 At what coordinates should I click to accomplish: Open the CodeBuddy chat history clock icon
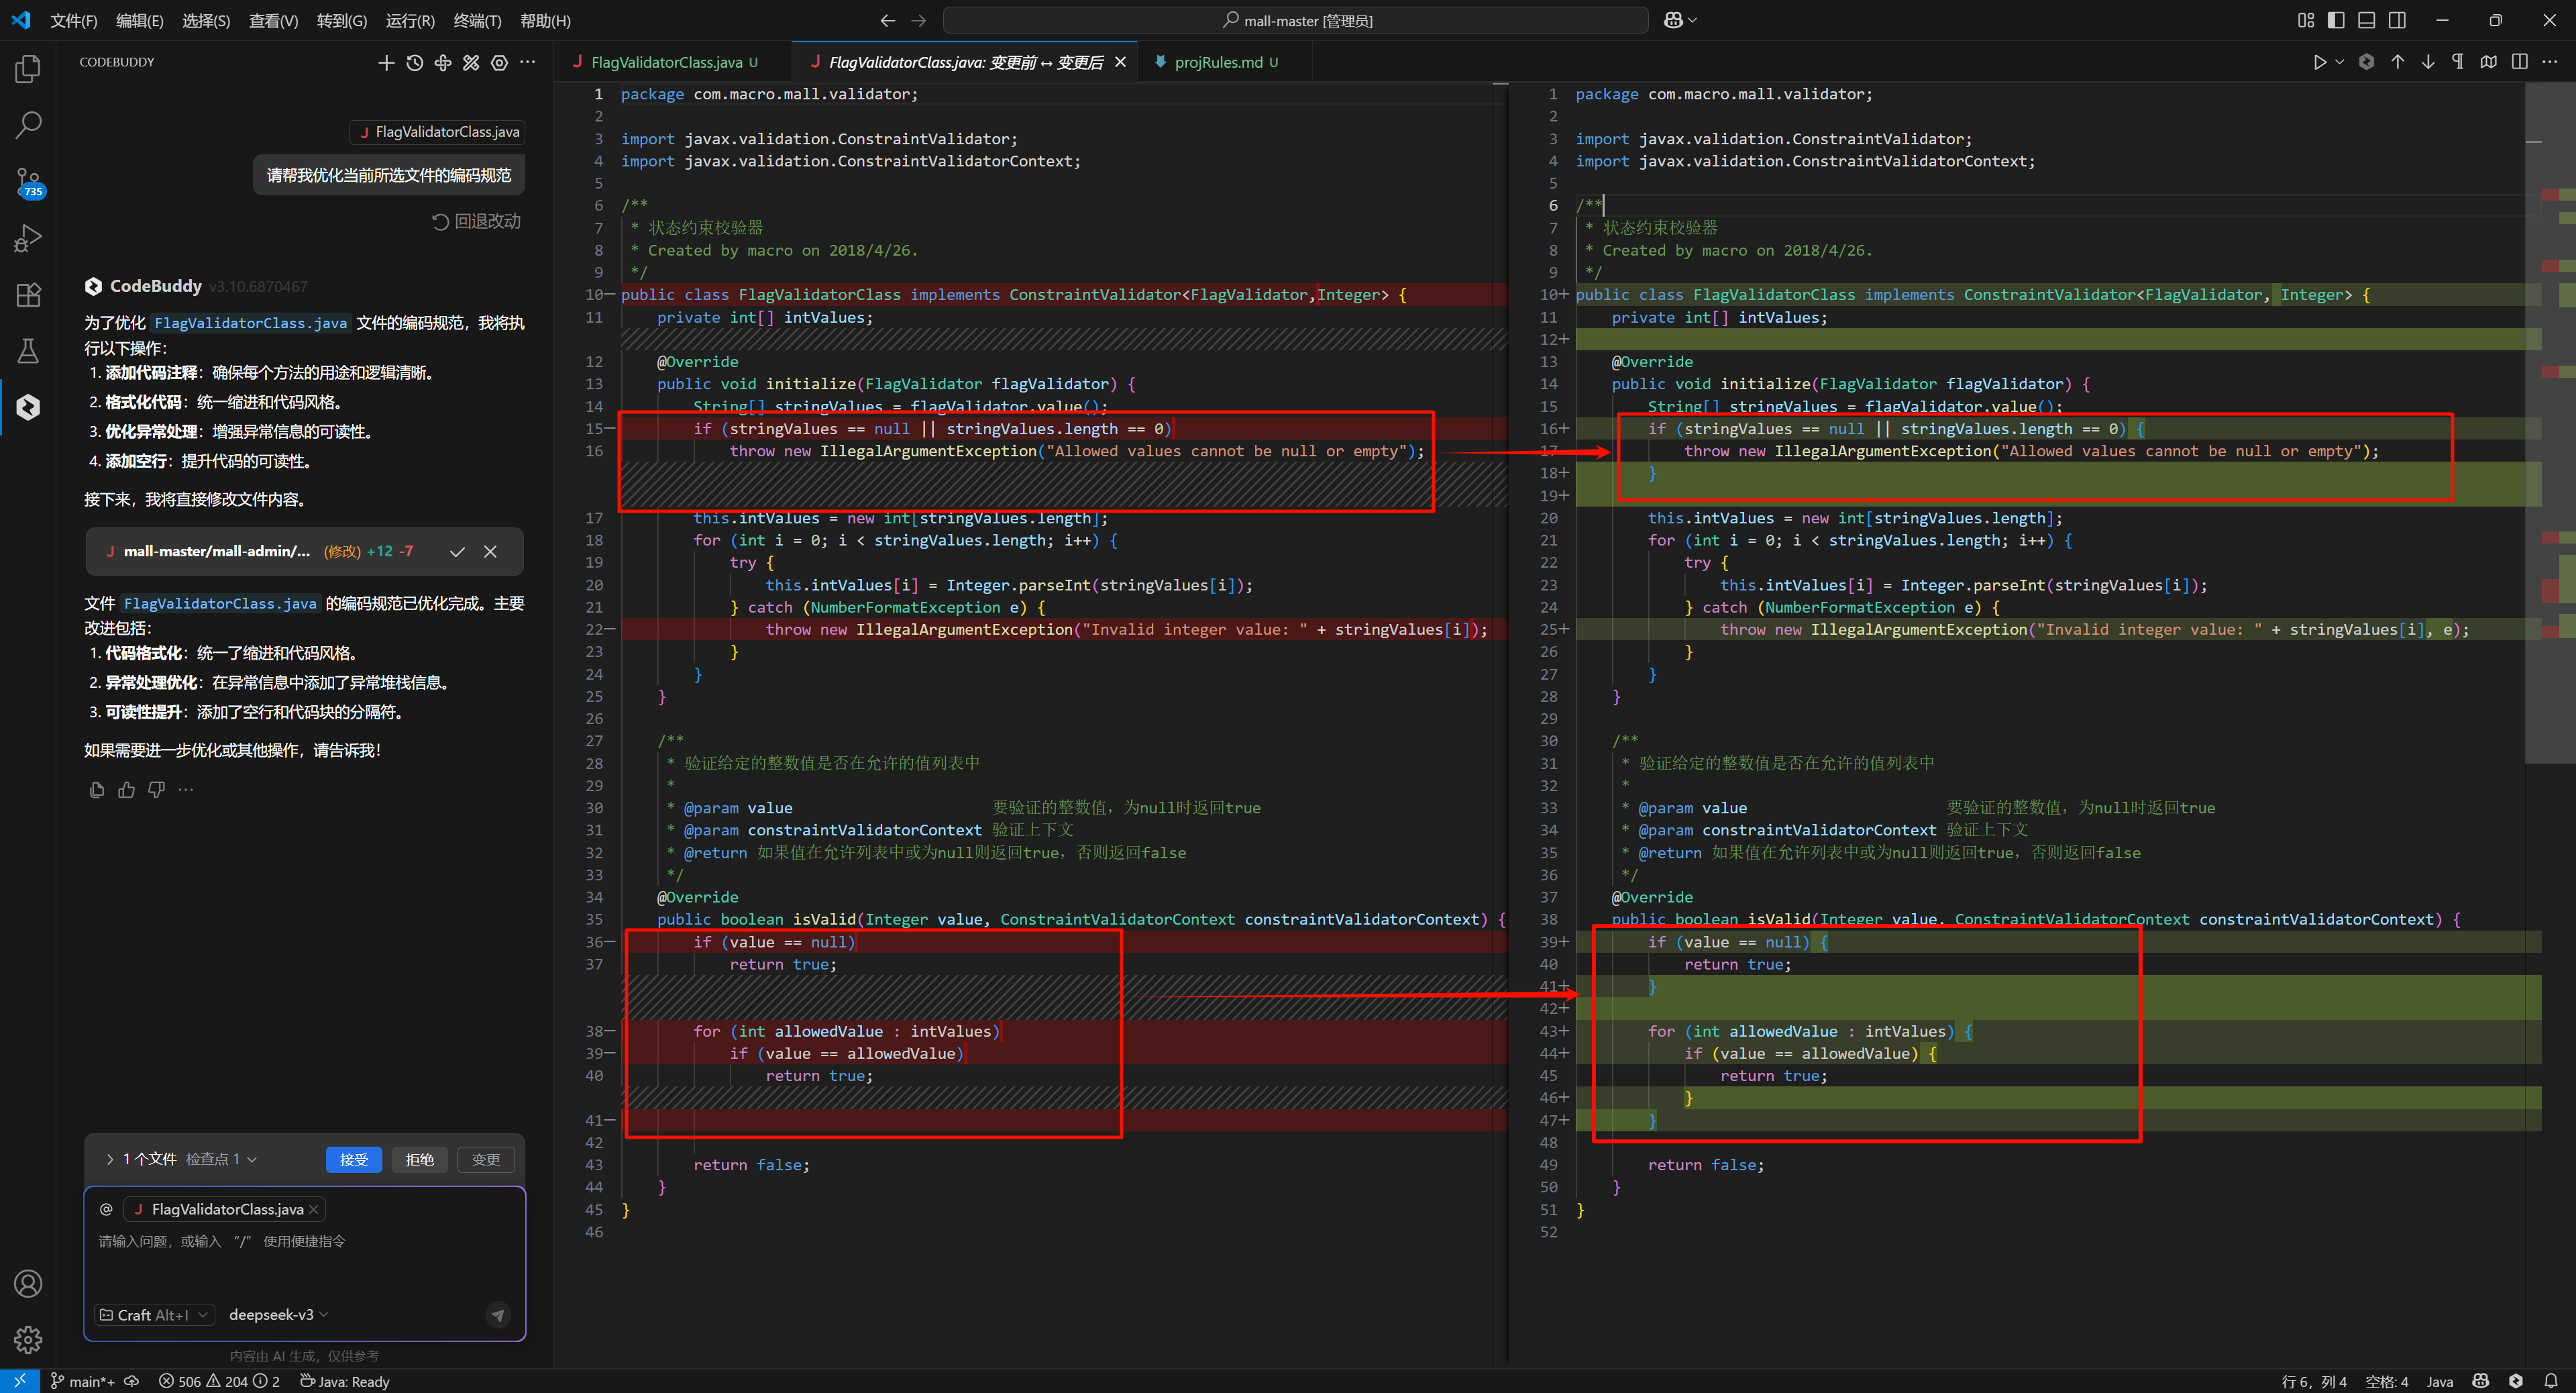415,63
